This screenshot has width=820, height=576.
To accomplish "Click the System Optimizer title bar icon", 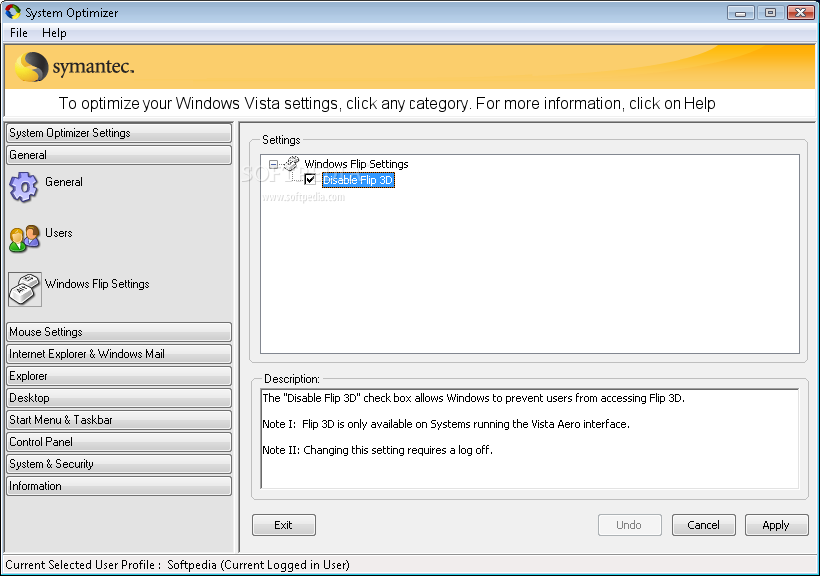I will pyautogui.click(x=13, y=12).
